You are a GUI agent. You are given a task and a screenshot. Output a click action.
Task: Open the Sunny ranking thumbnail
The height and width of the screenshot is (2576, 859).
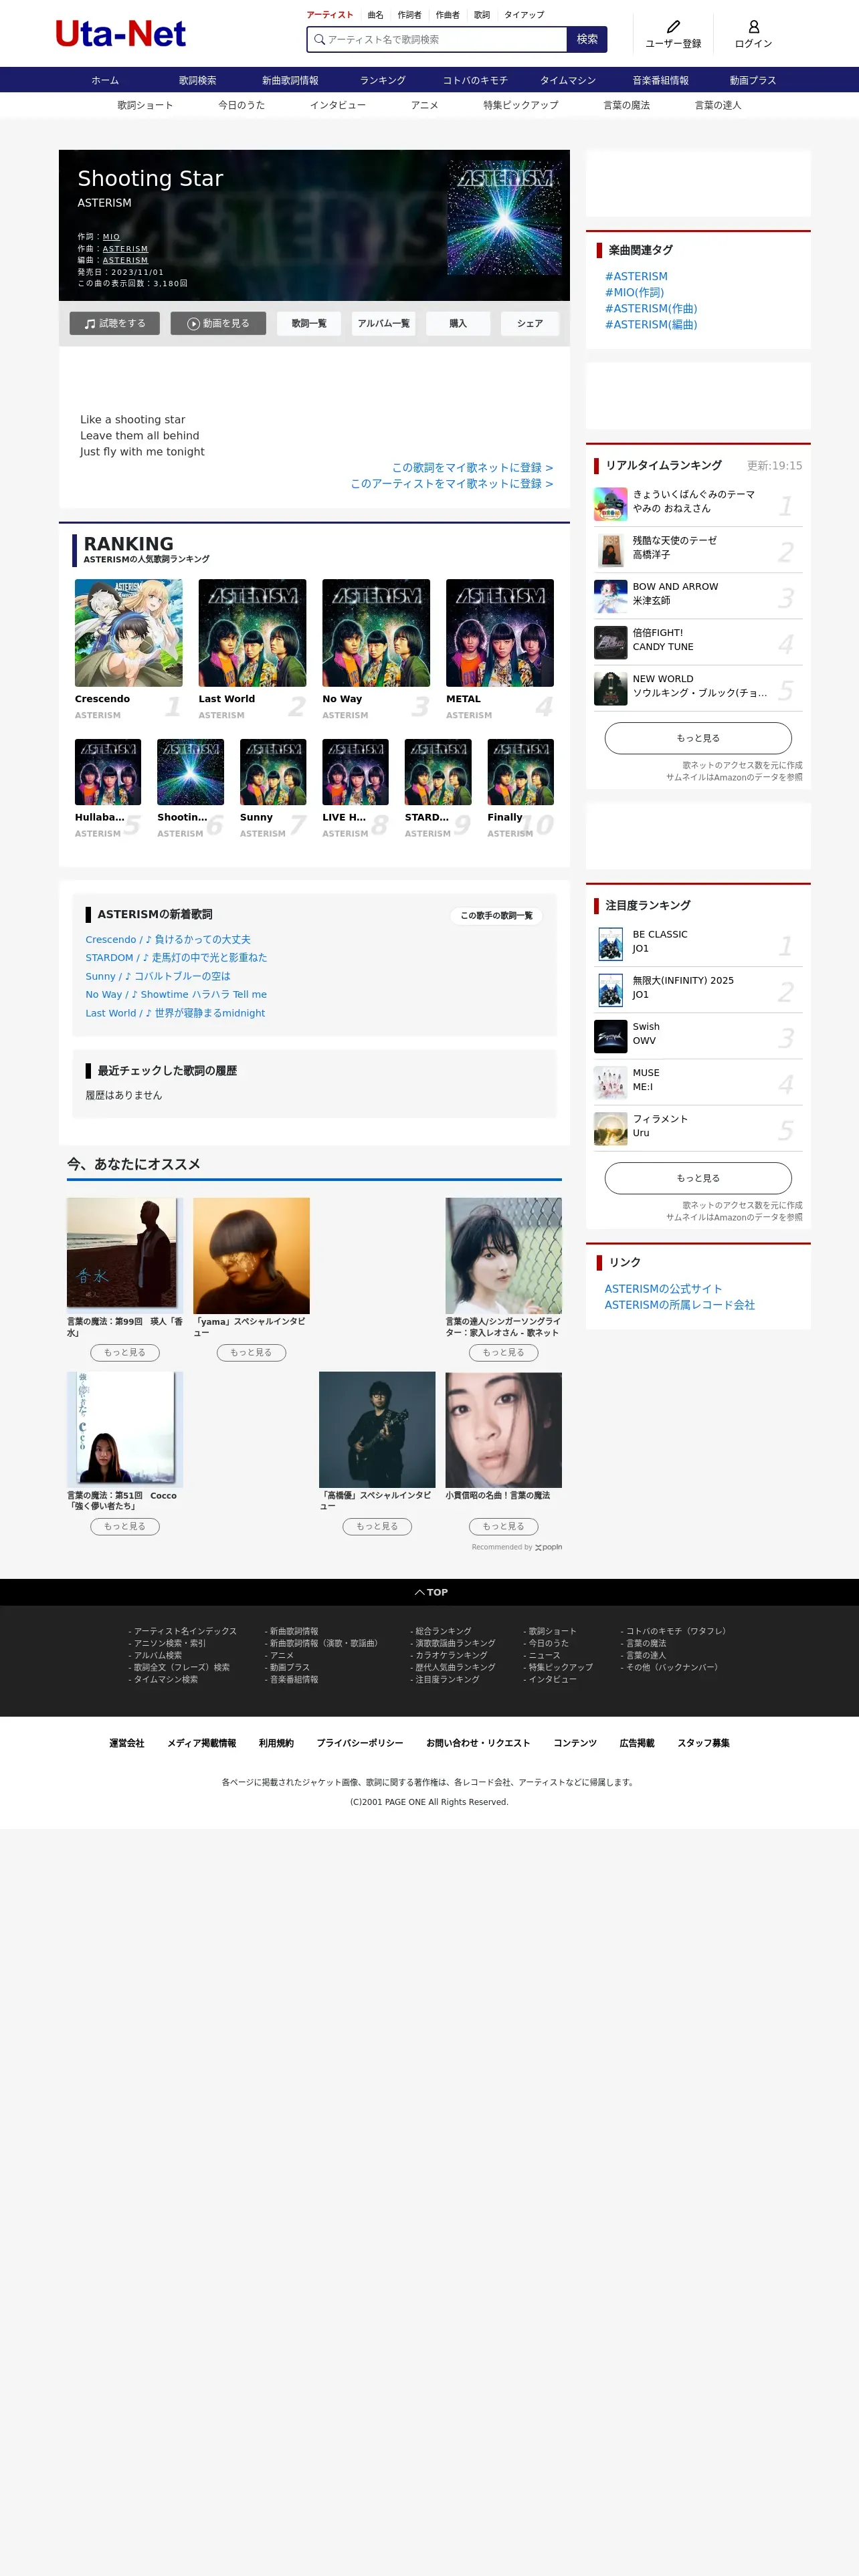(273, 772)
